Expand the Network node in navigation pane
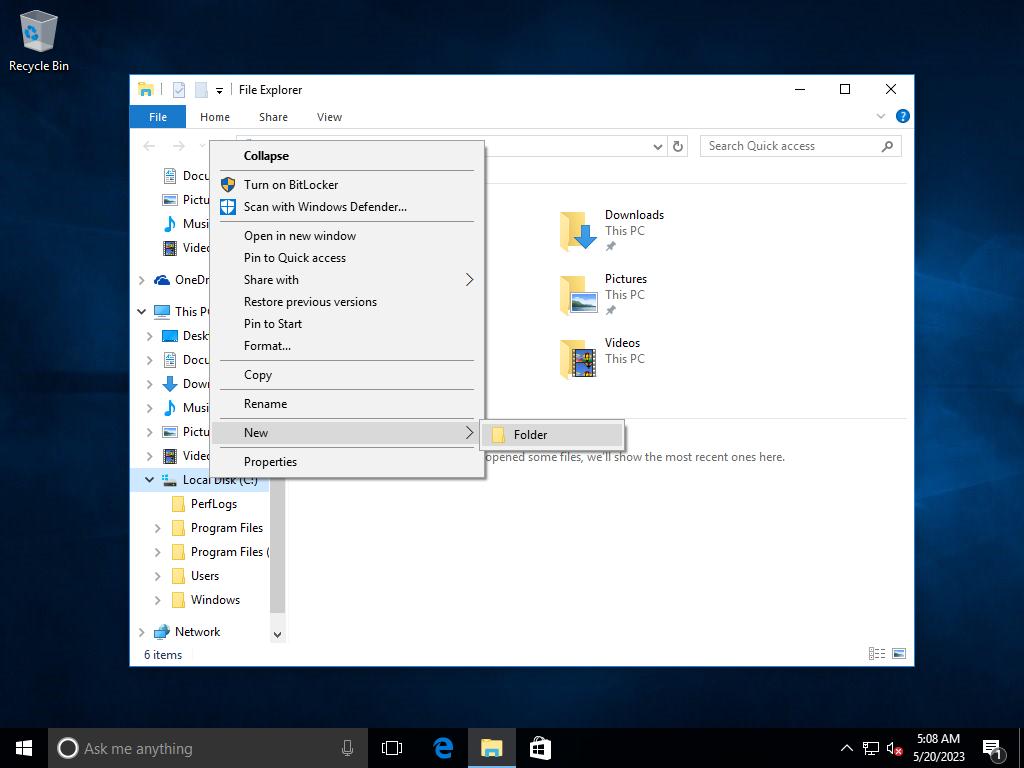The height and width of the screenshot is (768, 1024). tap(142, 632)
